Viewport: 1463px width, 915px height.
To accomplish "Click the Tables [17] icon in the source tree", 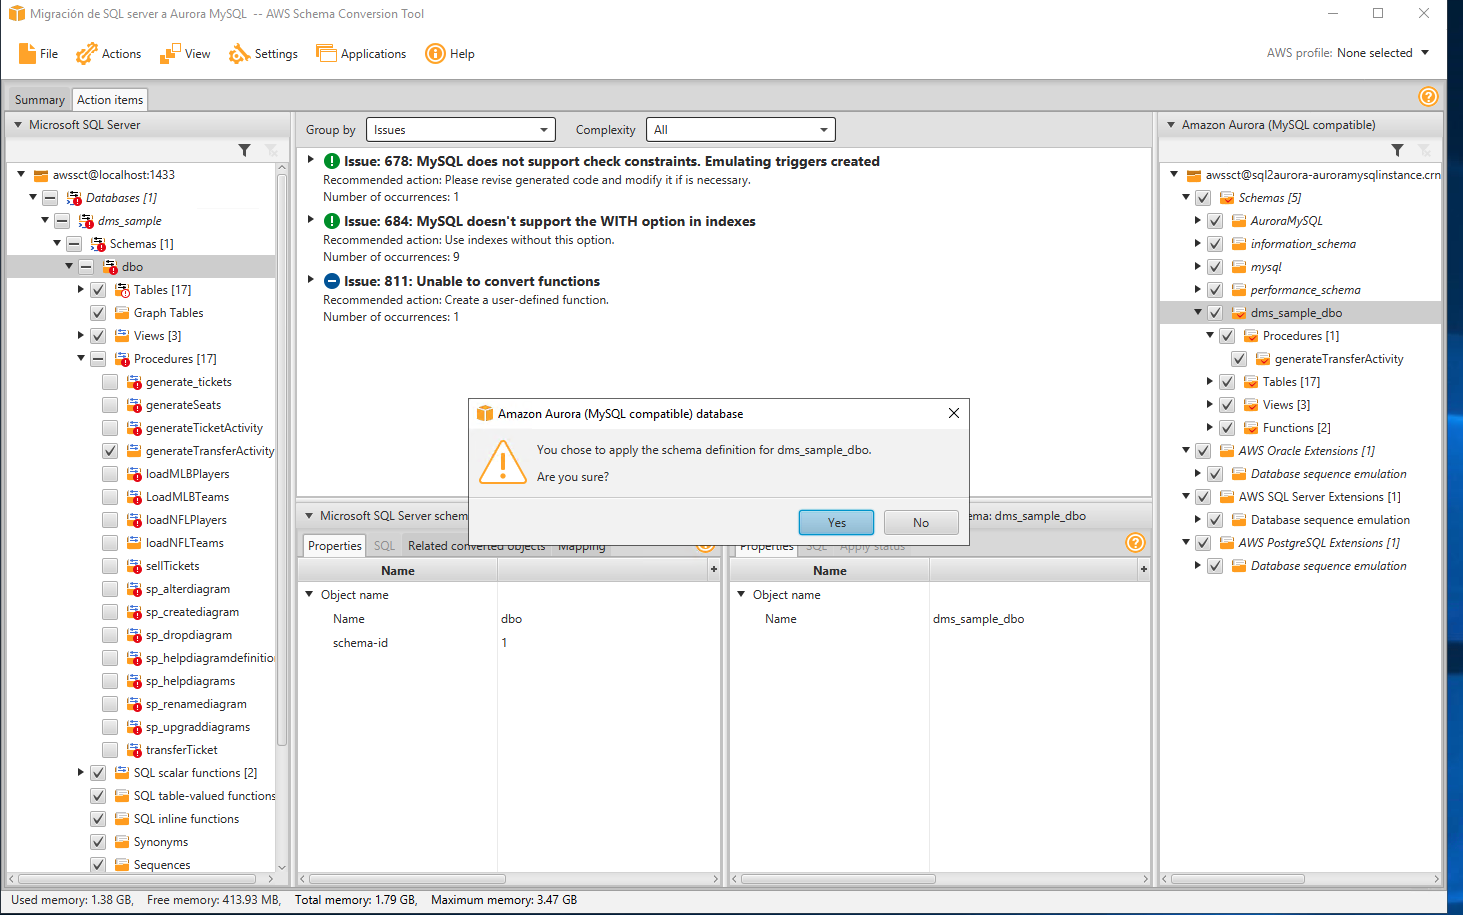I will pos(122,290).
